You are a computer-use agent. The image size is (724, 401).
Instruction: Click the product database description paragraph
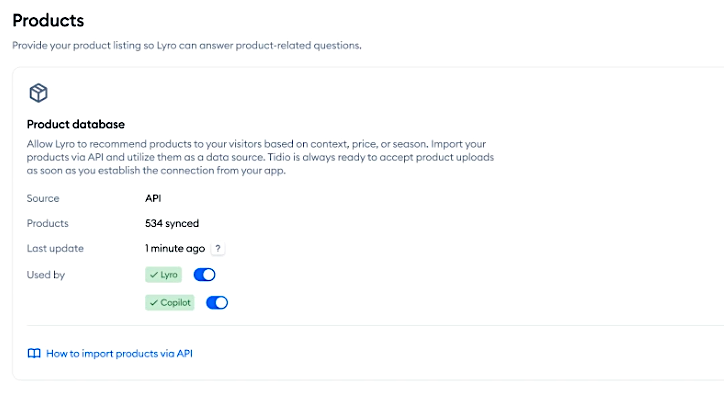point(260,157)
